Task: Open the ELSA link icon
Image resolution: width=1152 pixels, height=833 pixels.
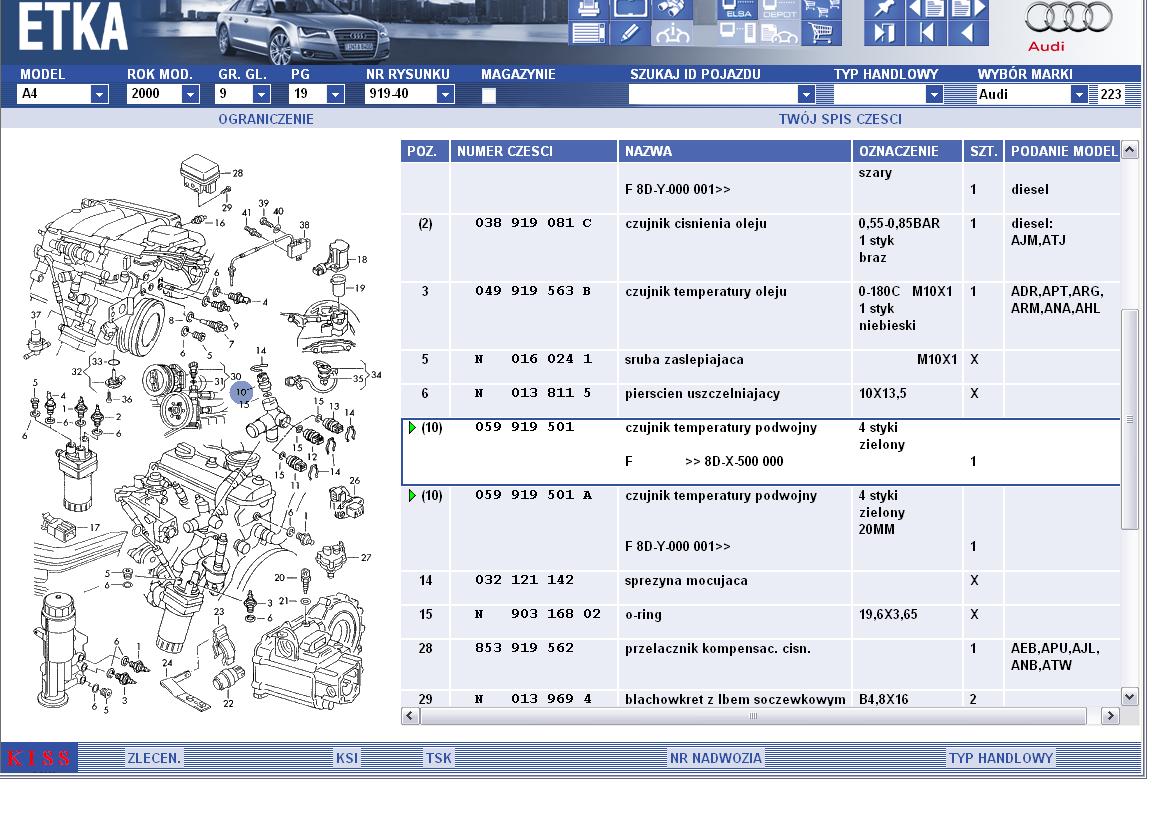Action: pyautogui.click(x=738, y=9)
